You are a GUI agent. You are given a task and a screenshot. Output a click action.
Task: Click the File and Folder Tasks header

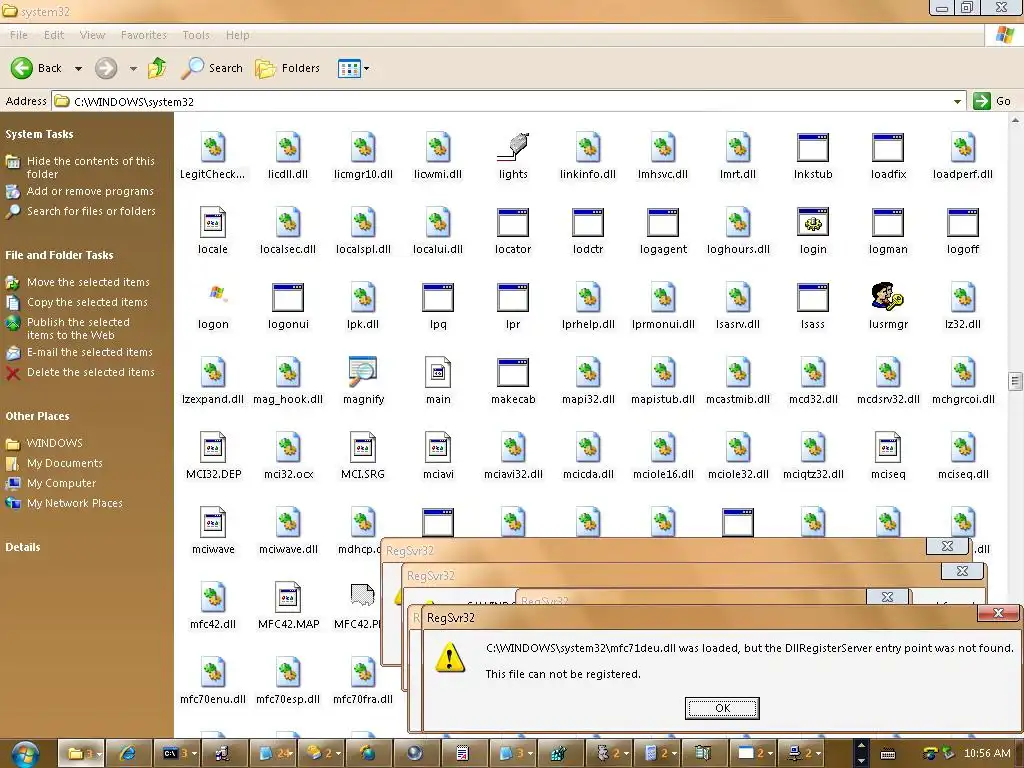(59, 255)
